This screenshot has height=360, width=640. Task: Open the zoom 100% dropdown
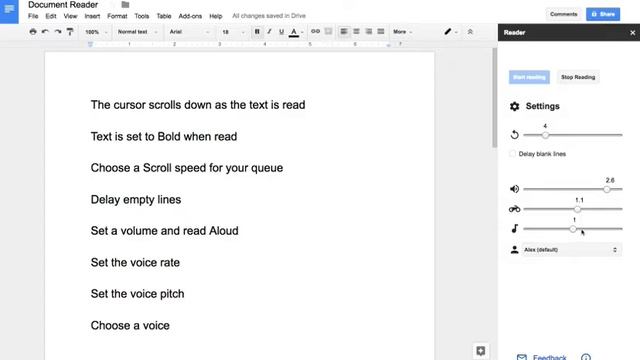point(96,32)
